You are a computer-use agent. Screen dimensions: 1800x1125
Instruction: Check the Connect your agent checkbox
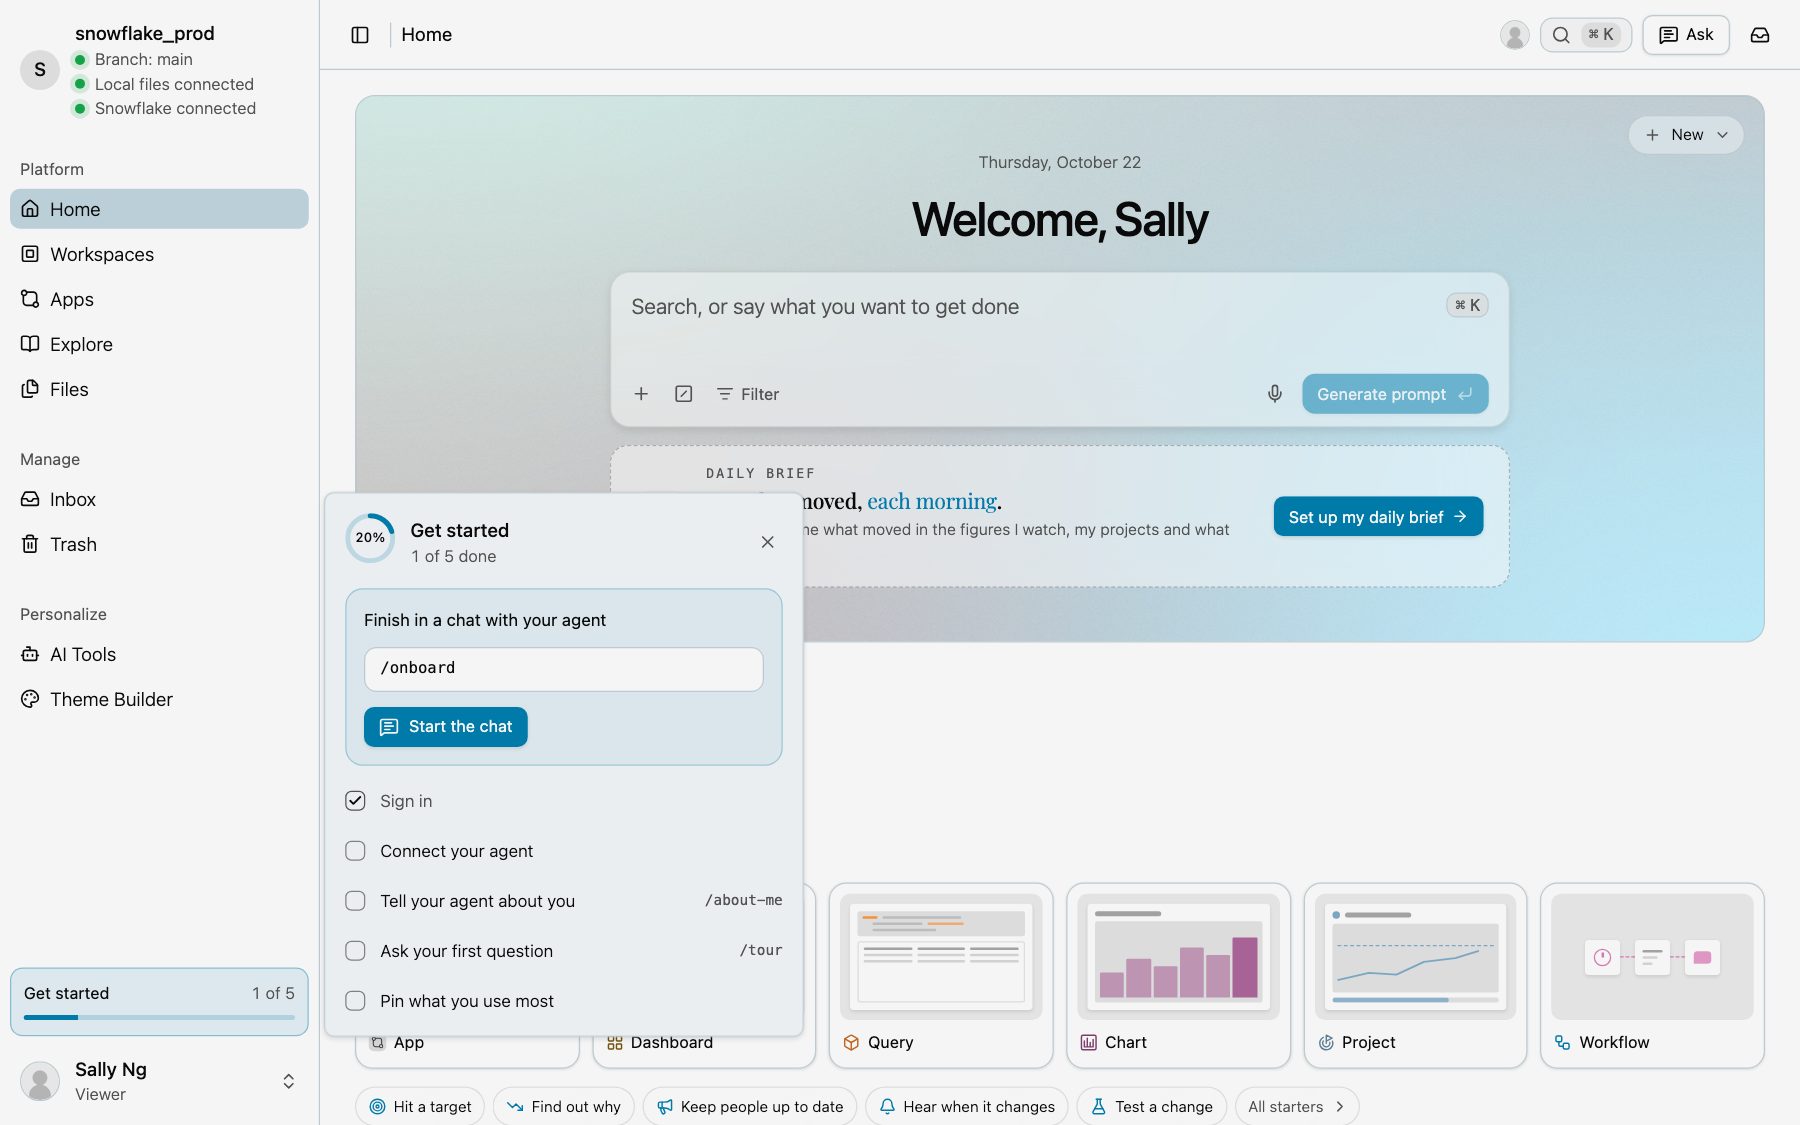point(355,851)
